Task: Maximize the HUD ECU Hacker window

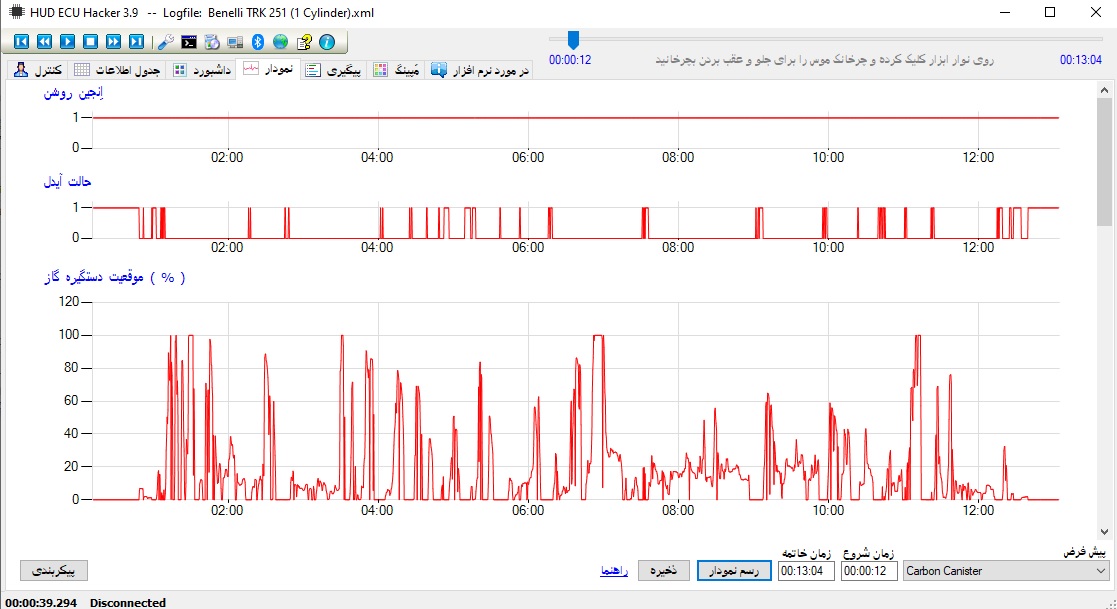Action: [1050, 12]
